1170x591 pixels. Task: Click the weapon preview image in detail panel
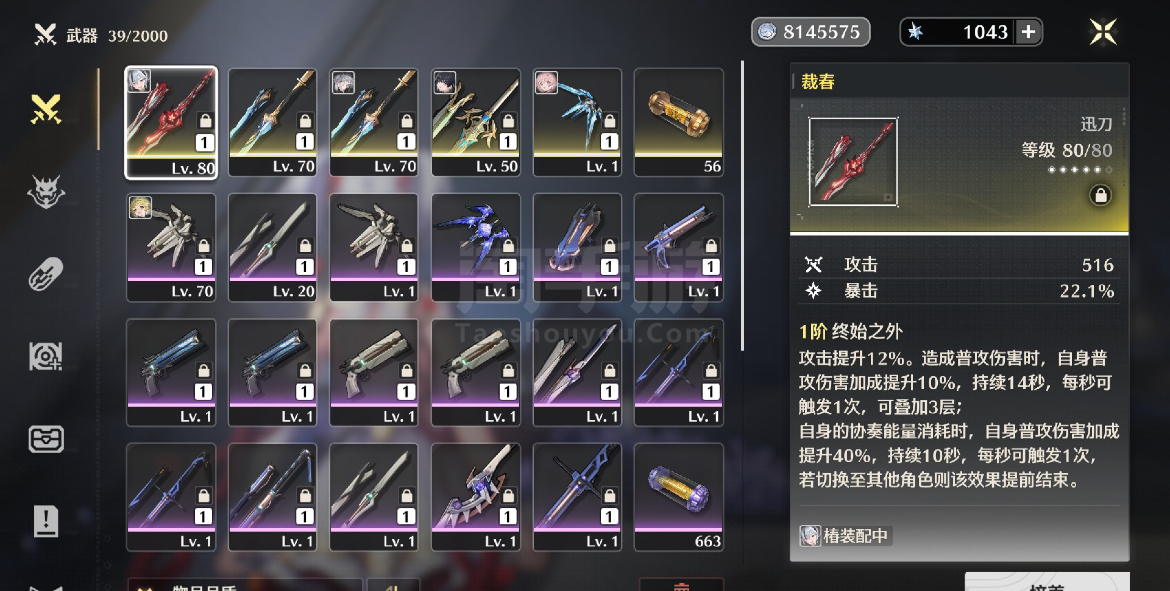[x=853, y=162]
